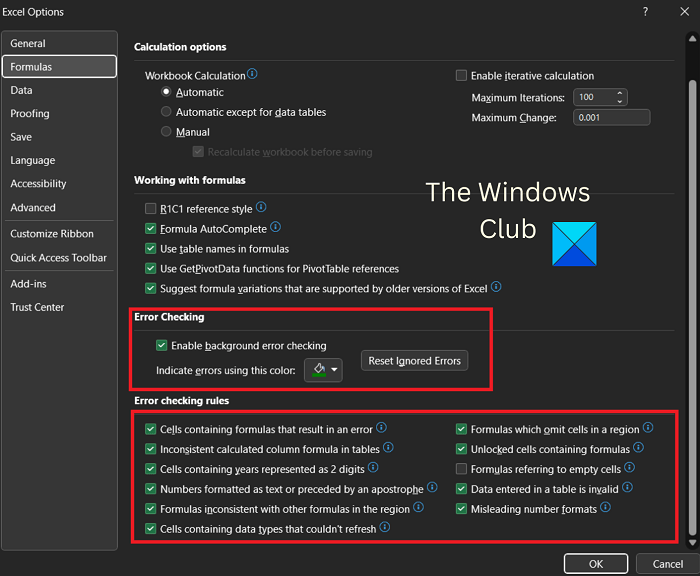This screenshot has width=700, height=576.
Task: Select the Formulas category
Action: tap(59, 67)
